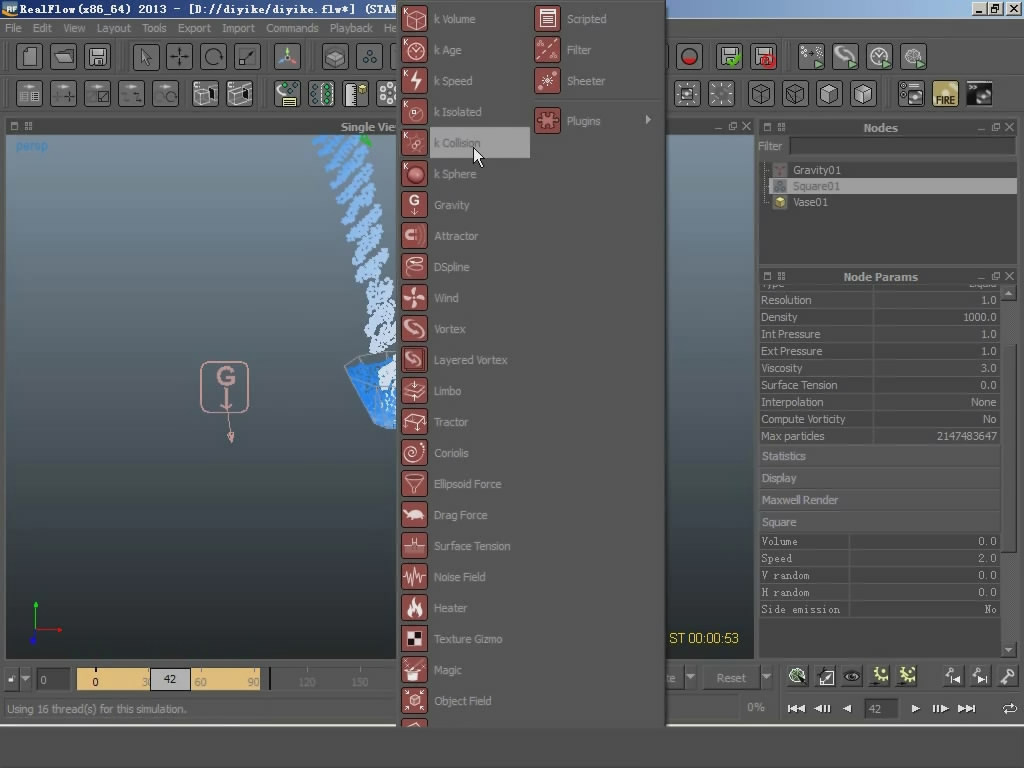The image size is (1024, 768).
Task: Add Ellipsoid Force via its funnel icon
Action: (414, 484)
